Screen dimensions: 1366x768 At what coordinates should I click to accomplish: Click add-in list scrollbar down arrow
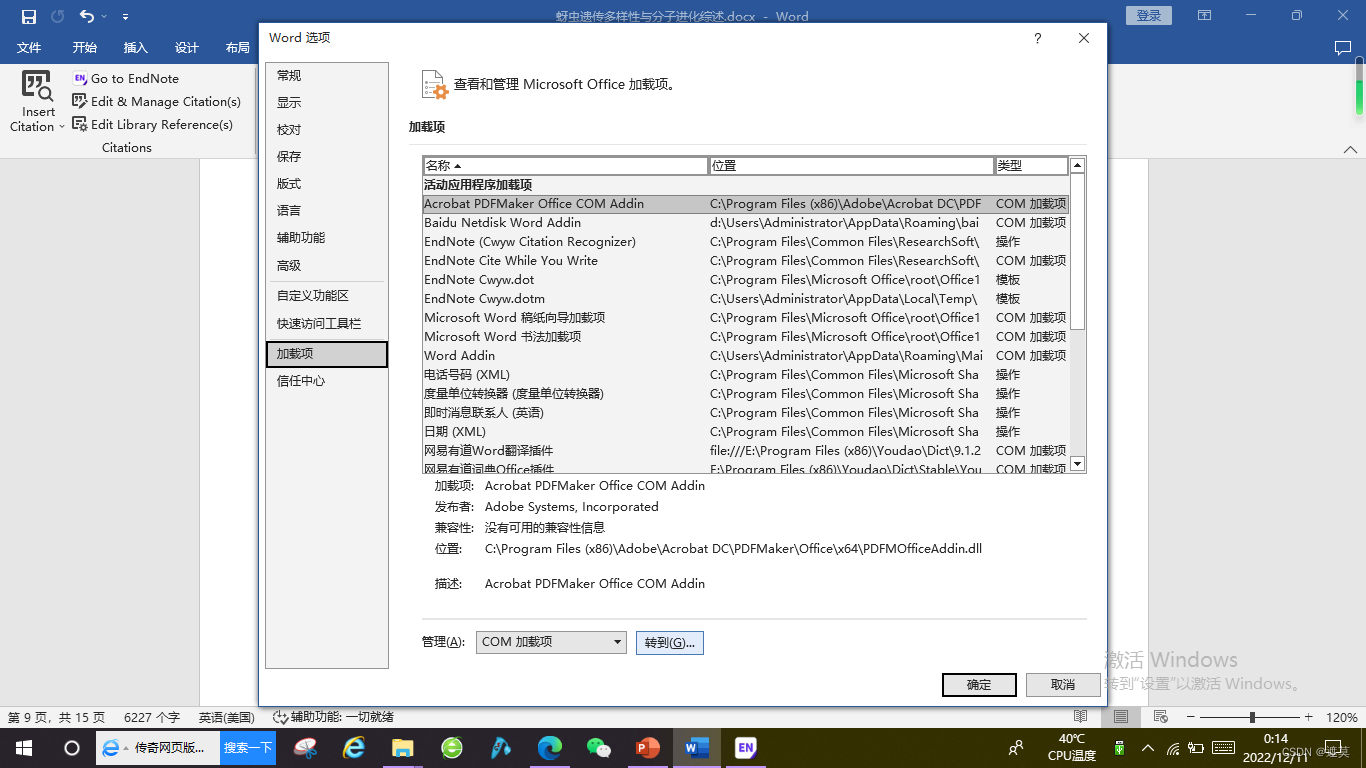coord(1077,464)
